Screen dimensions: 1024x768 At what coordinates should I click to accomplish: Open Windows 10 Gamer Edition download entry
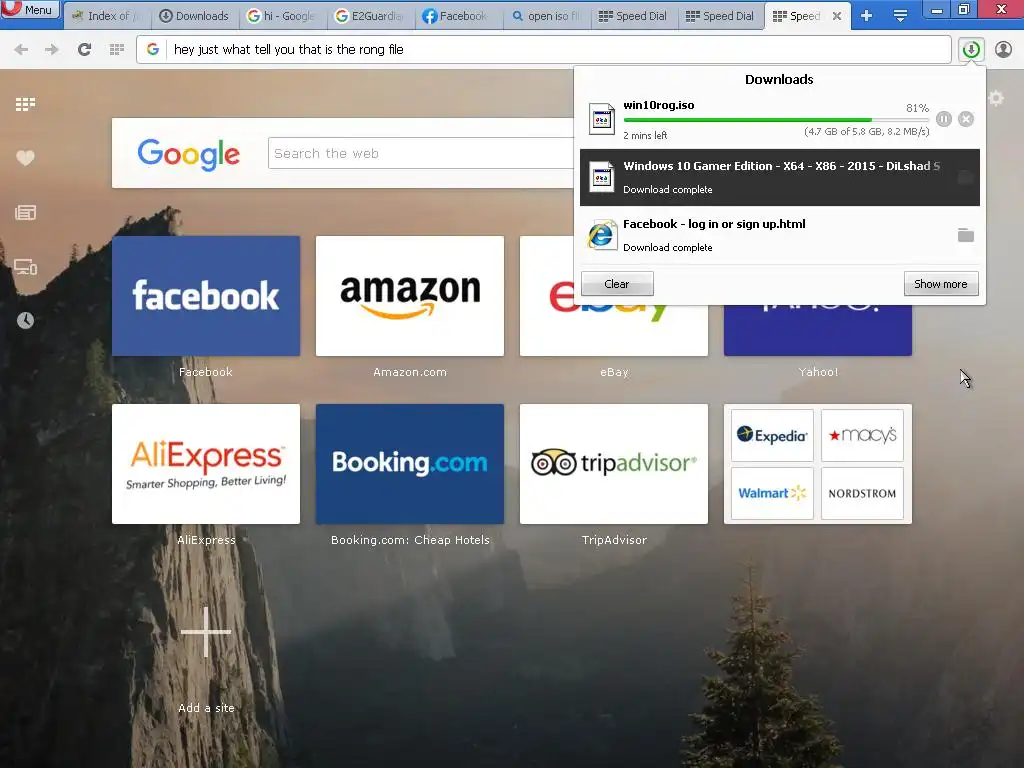click(780, 178)
